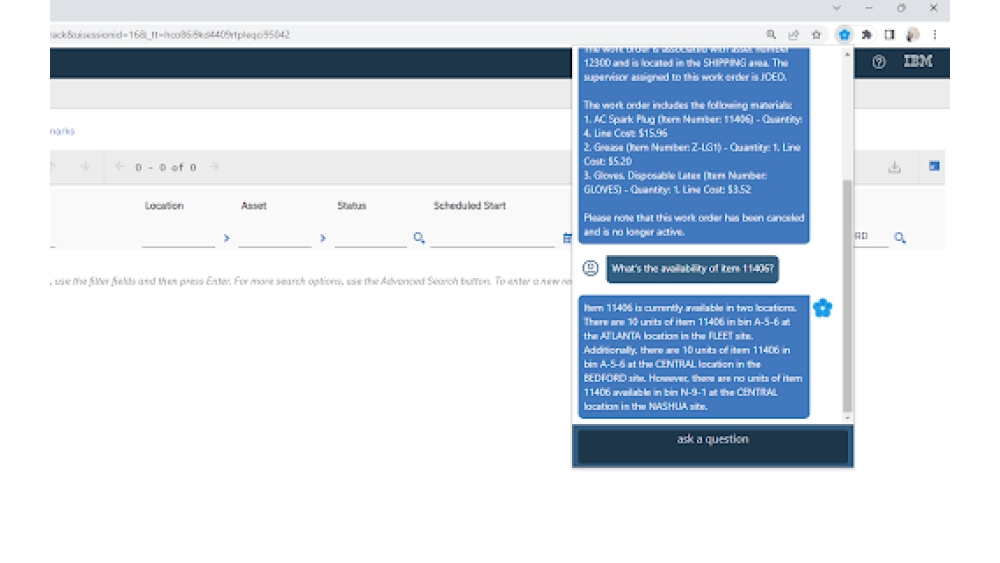The image size is (1000, 563).
Task: Bookmark this page with the star icon
Action: [817, 34]
